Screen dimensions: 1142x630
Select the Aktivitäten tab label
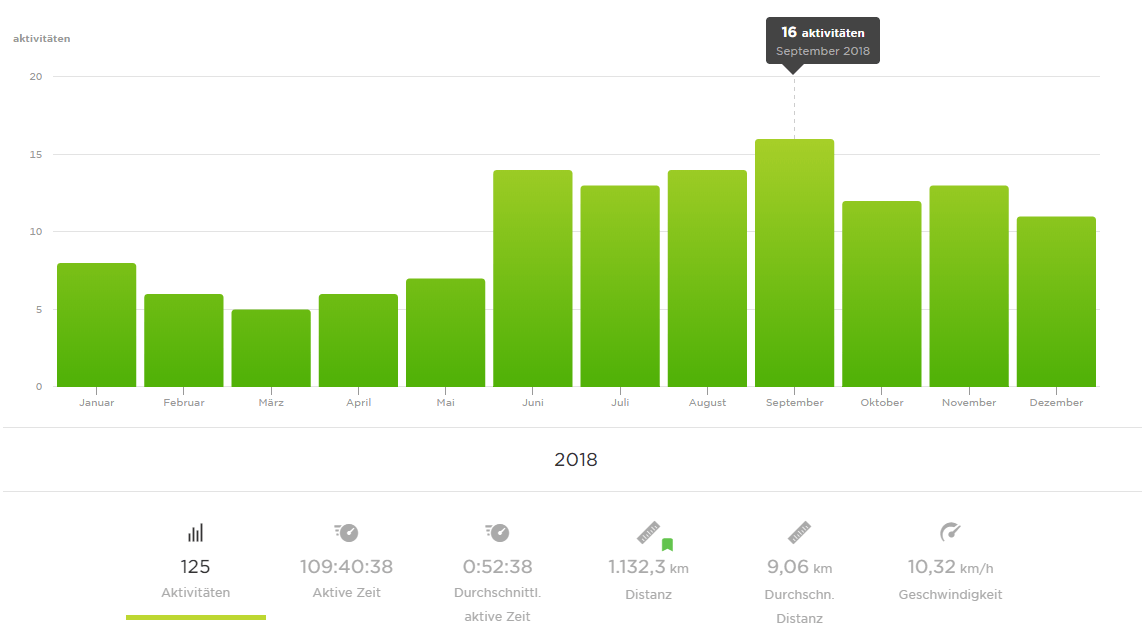coord(196,592)
